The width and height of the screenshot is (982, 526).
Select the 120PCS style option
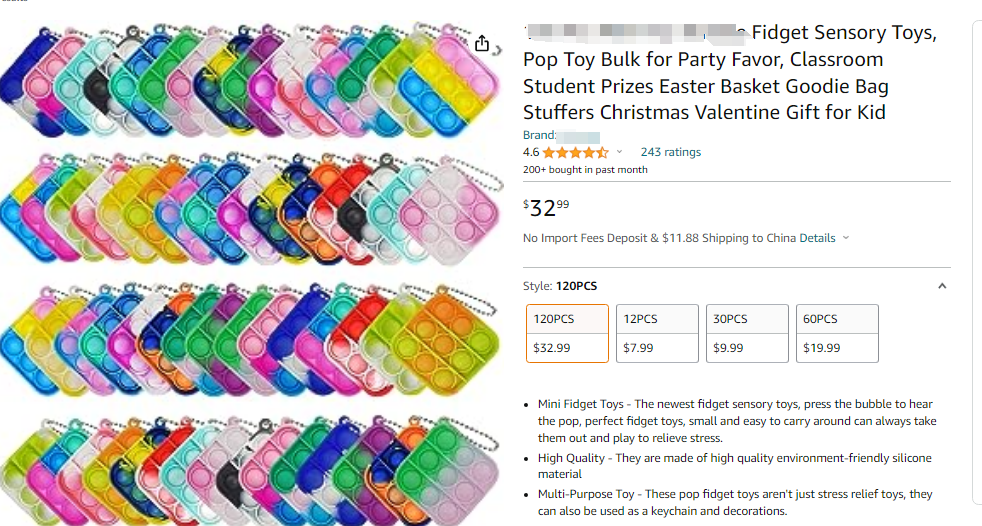point(567,333)
